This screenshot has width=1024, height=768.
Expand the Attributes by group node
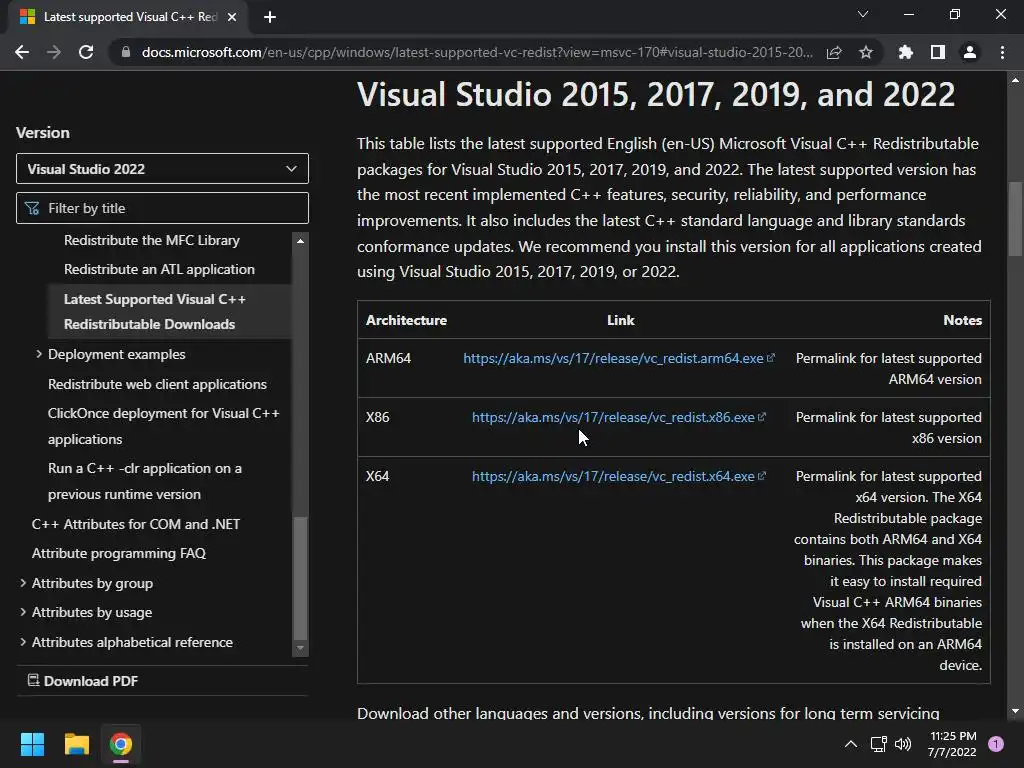coord(23,583)
